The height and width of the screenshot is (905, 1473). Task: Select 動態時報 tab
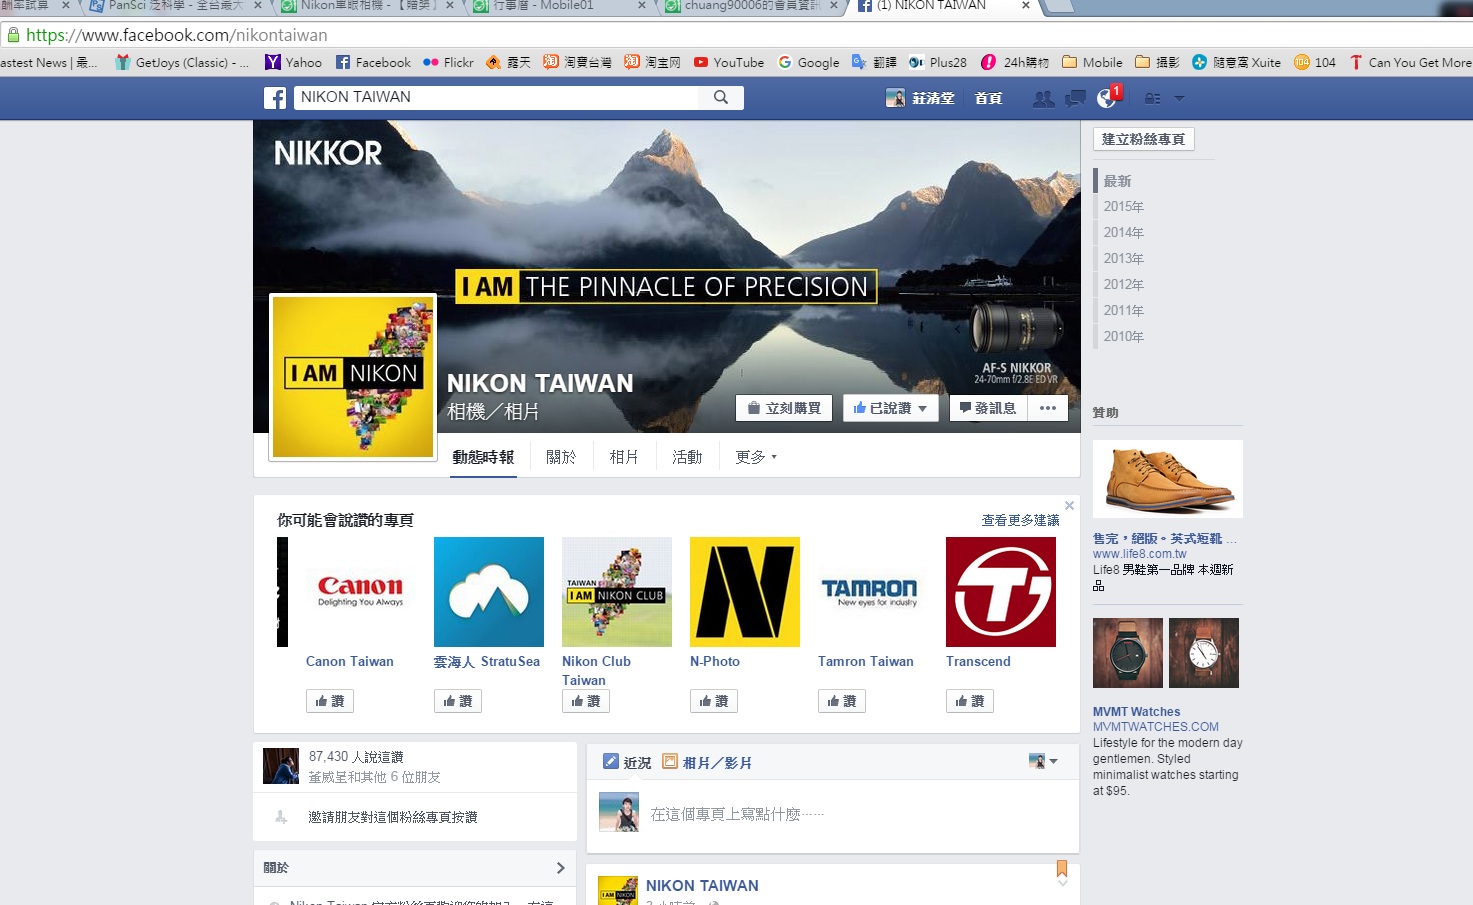point(483,457)
